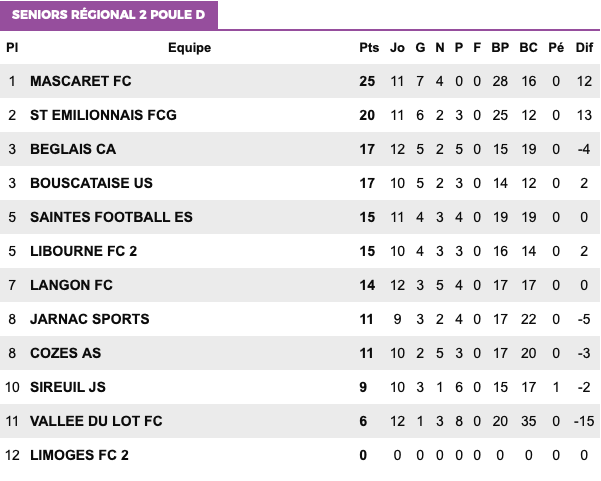Click the BEGLAIS CA team entry
Viewport: 601px width, 481px height.
point(73,149)
